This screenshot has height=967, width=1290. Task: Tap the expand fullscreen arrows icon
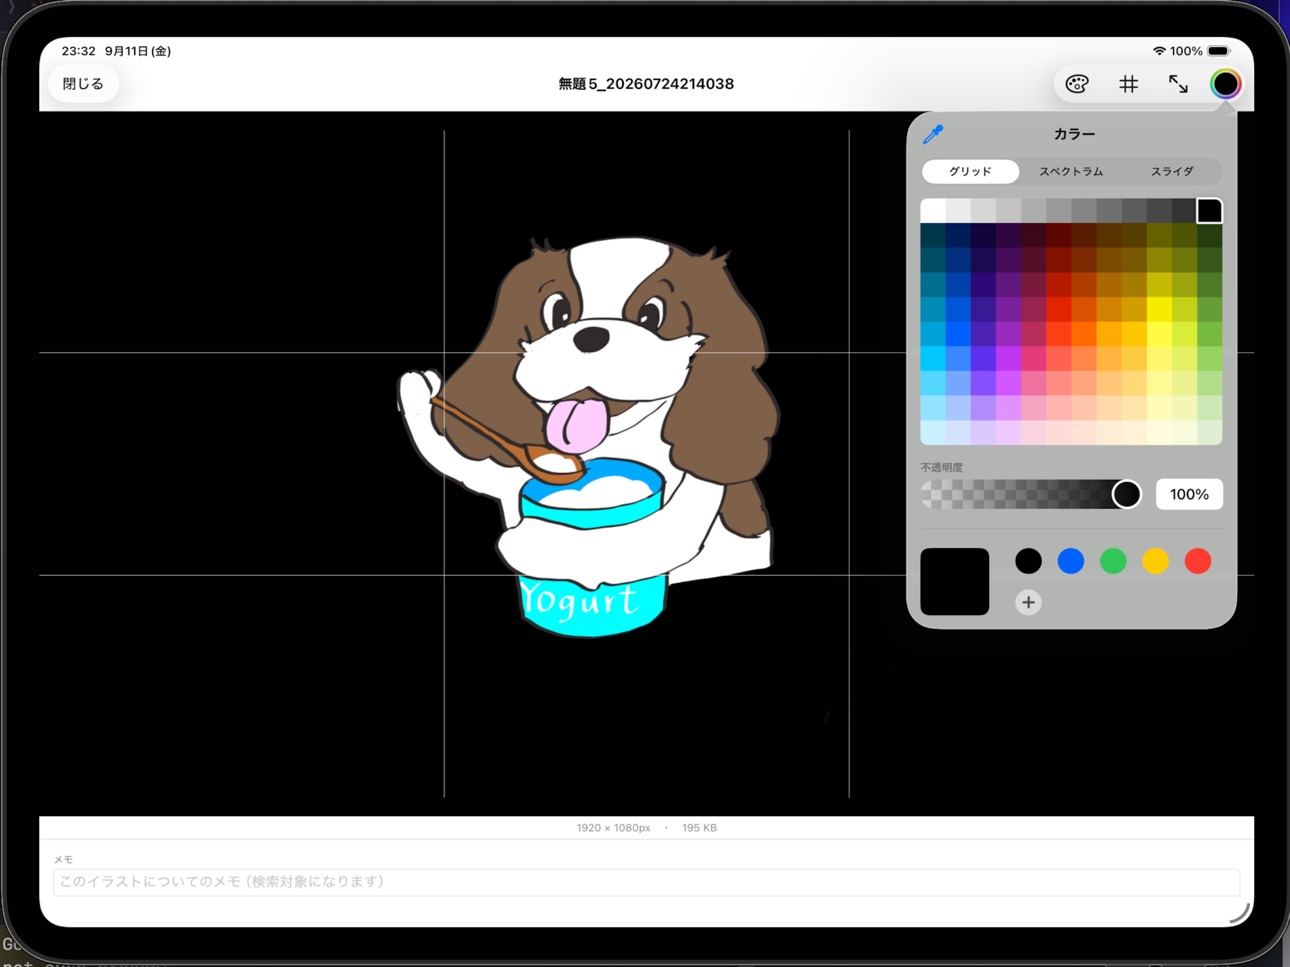pos(1178,84)
